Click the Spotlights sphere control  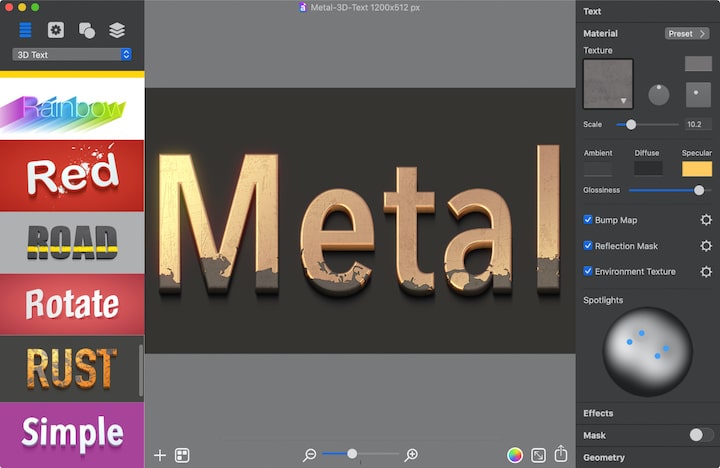(647, 352)
